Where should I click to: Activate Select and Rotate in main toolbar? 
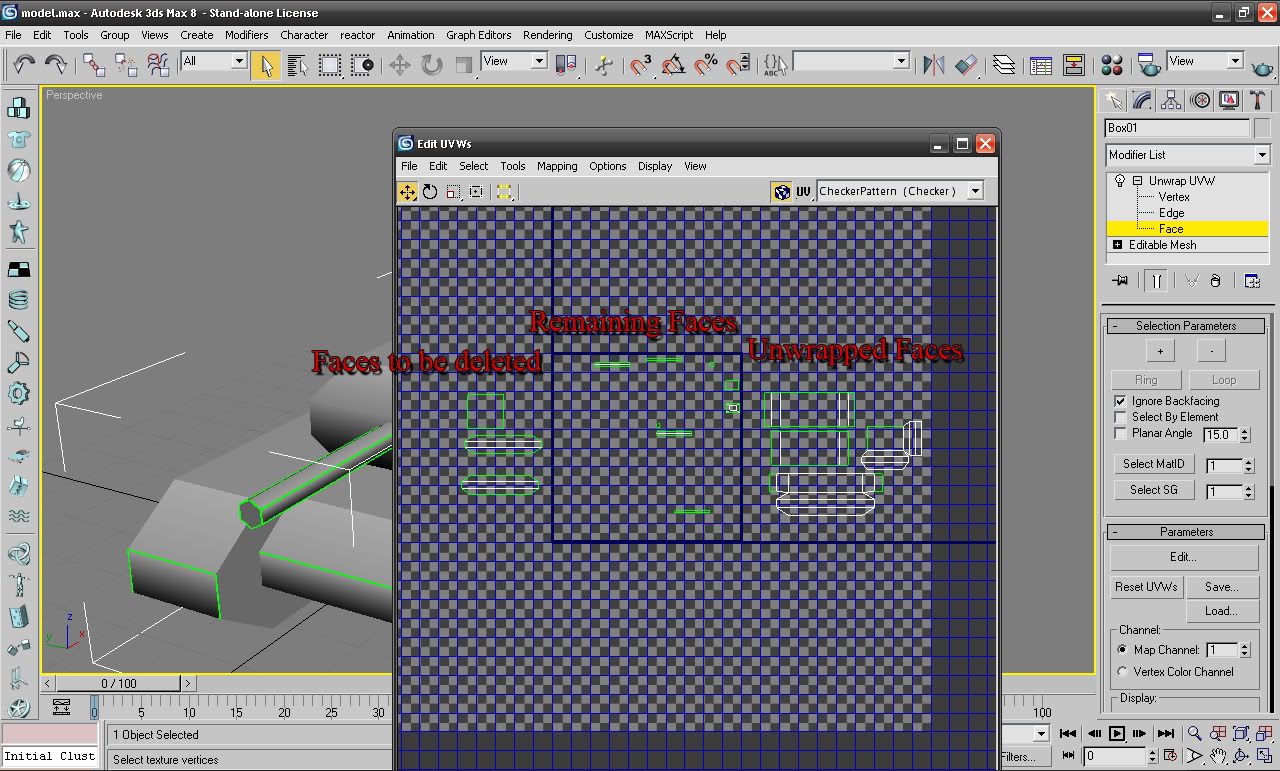tap(432, 65)
